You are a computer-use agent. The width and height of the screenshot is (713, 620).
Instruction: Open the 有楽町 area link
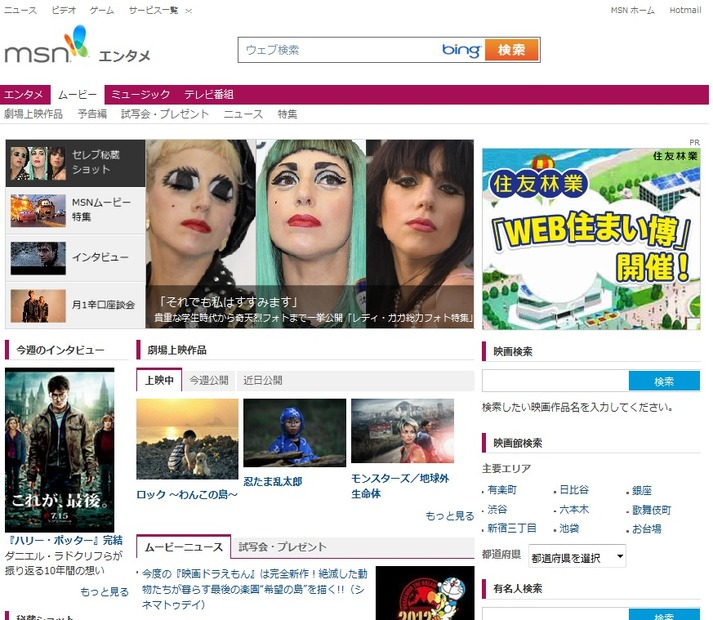tap(502, 490)
